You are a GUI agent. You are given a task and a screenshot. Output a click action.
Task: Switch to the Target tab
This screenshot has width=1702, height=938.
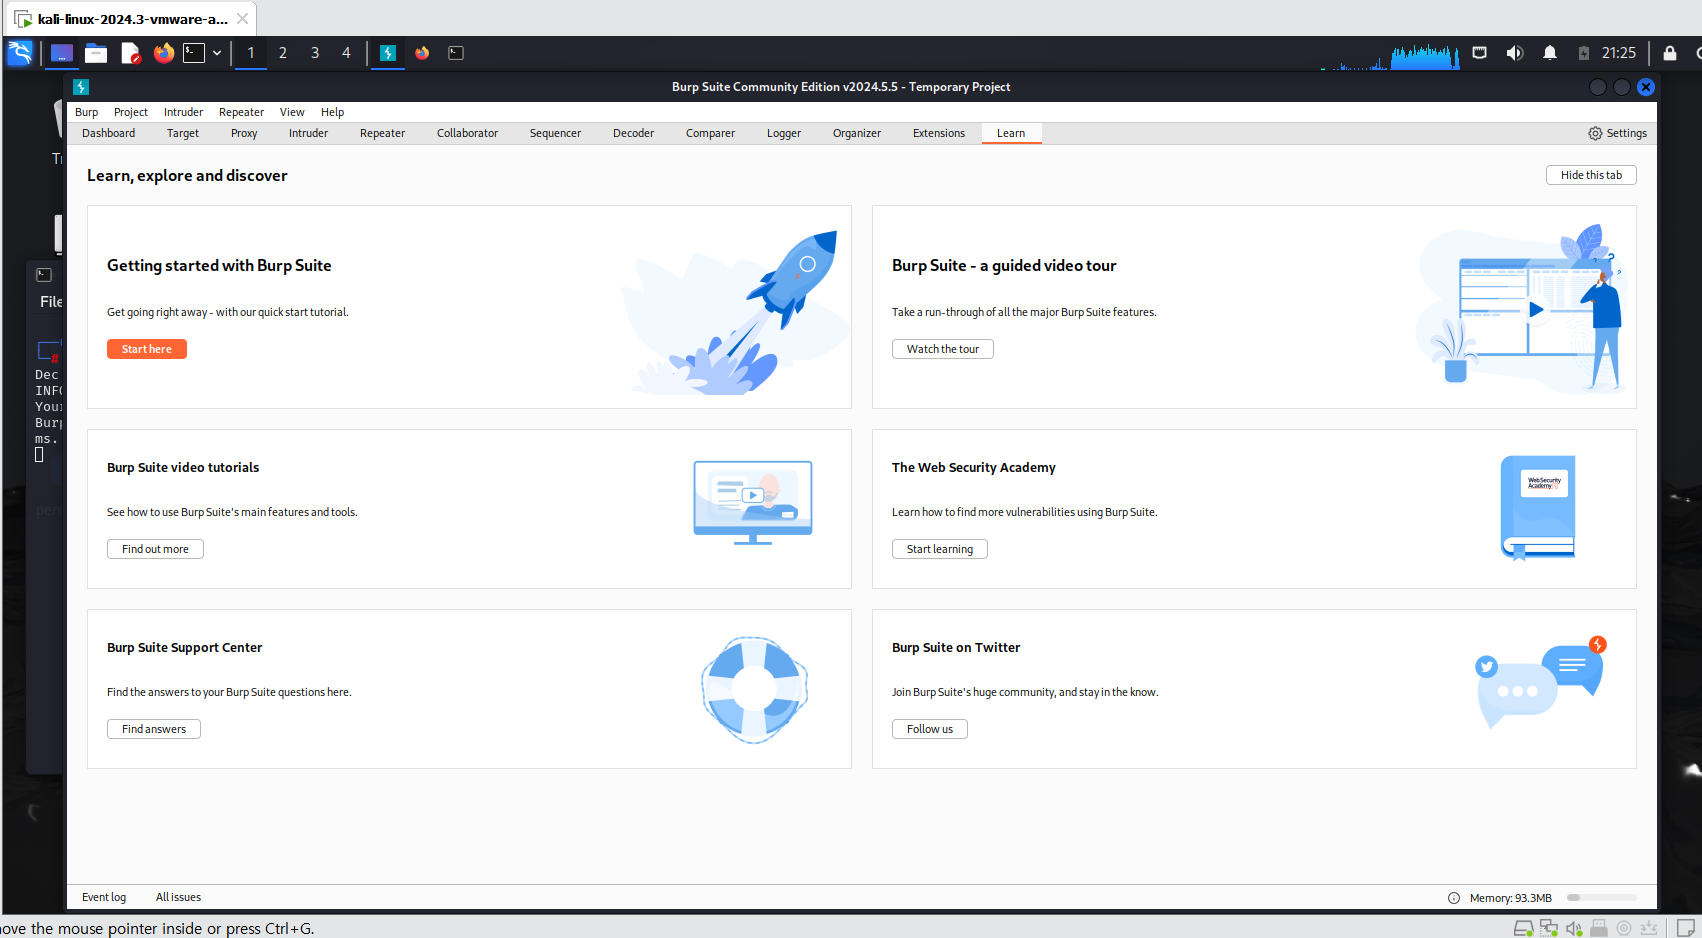[183, 133]
